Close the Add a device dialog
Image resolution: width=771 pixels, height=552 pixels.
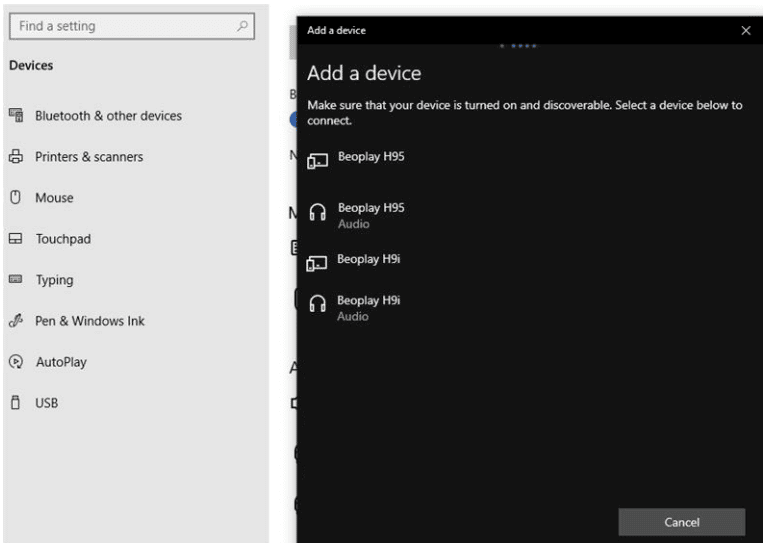click(745, 30)
